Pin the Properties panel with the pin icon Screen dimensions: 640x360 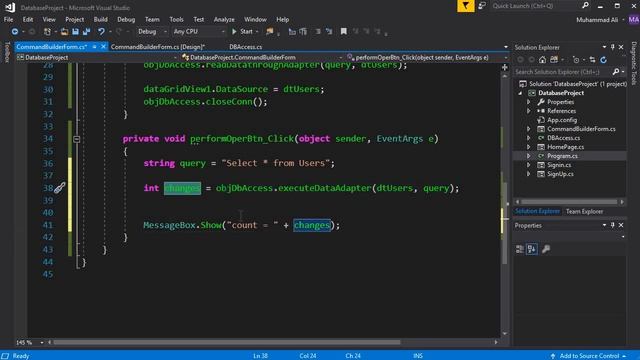pyautogui.click(x=613, y=225)
